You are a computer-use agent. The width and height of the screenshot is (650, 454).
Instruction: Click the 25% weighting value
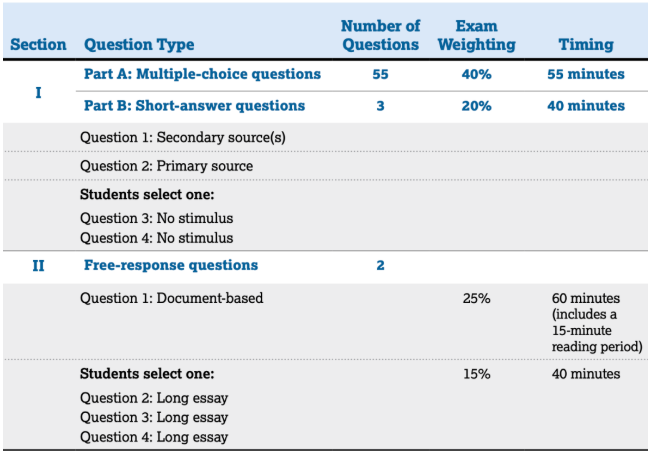click(476, 299)
